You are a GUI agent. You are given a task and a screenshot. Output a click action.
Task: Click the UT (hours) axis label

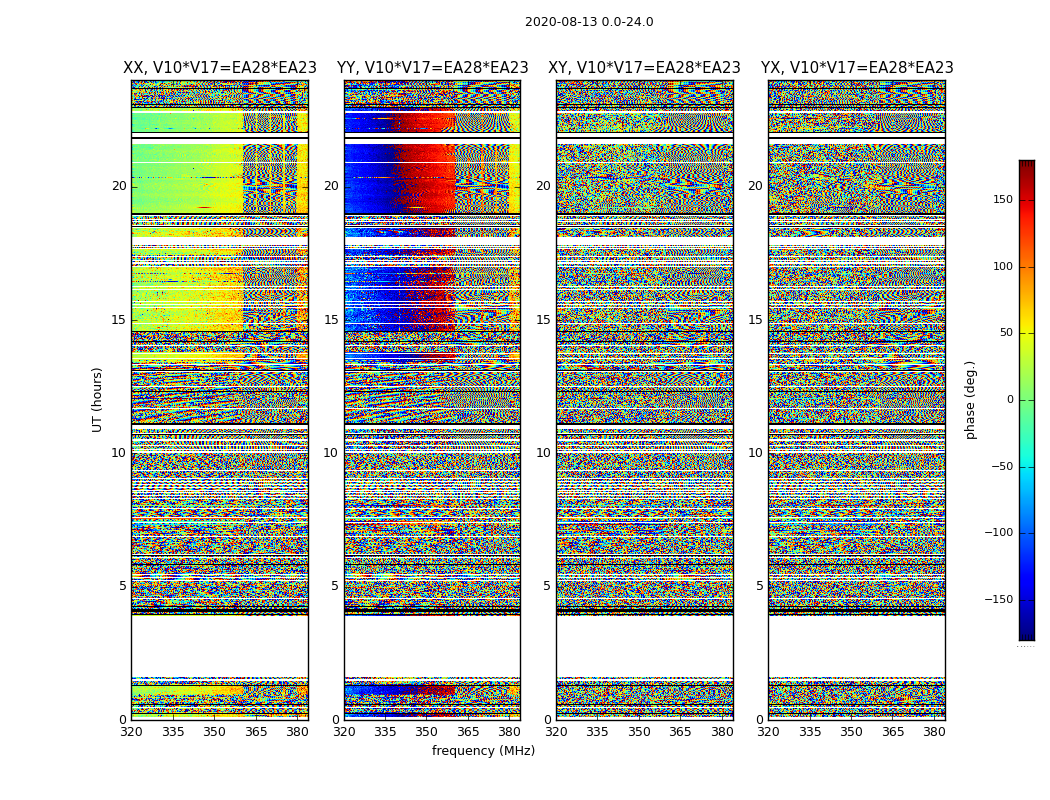click(x=98, y=399)
